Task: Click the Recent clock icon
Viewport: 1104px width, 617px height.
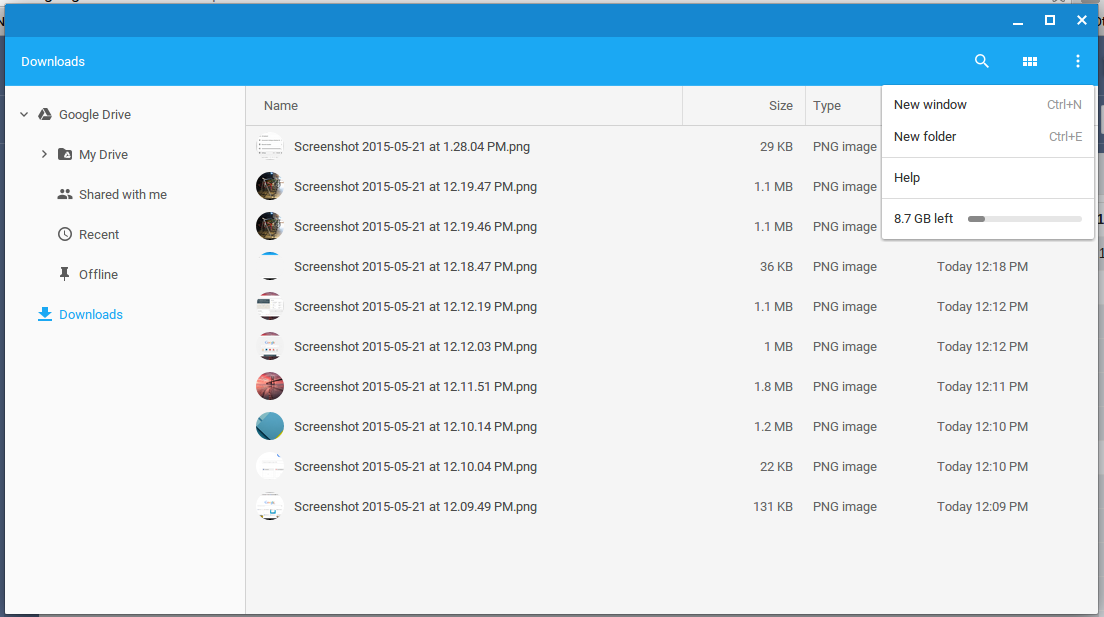Action: pos(65,234)
